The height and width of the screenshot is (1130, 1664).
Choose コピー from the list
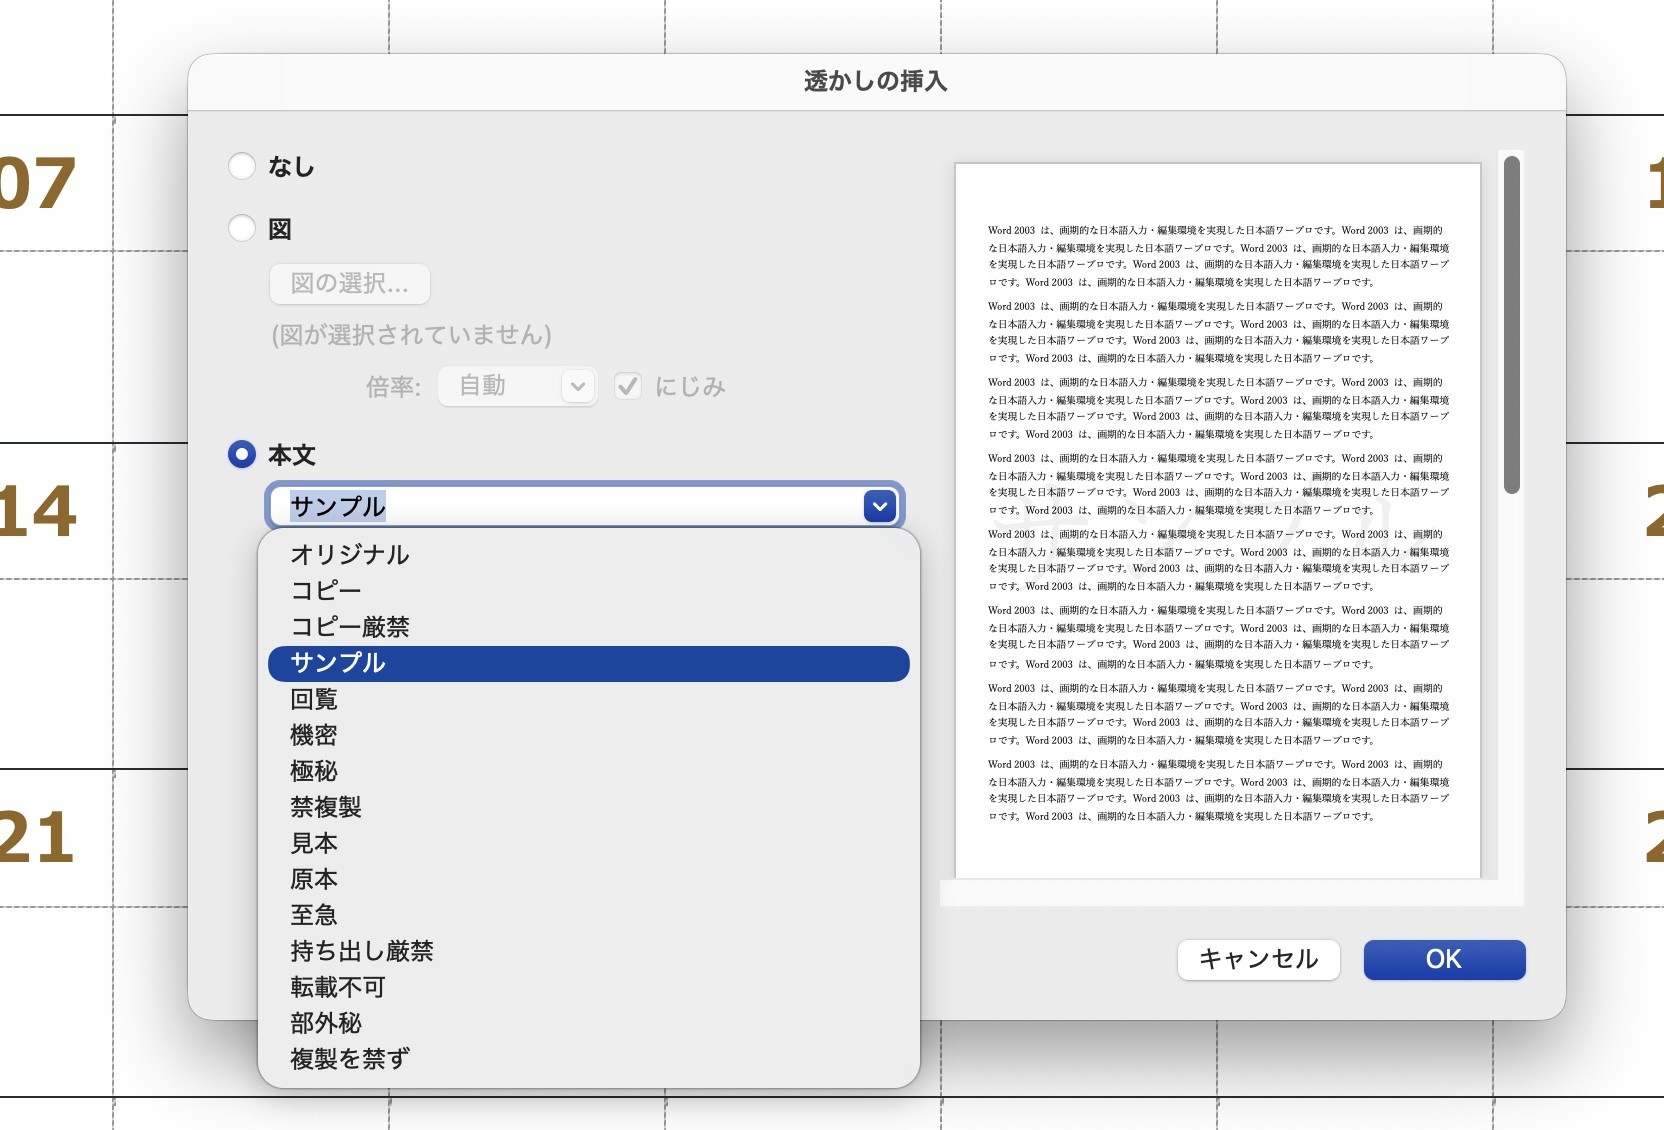tap(589, 591)
